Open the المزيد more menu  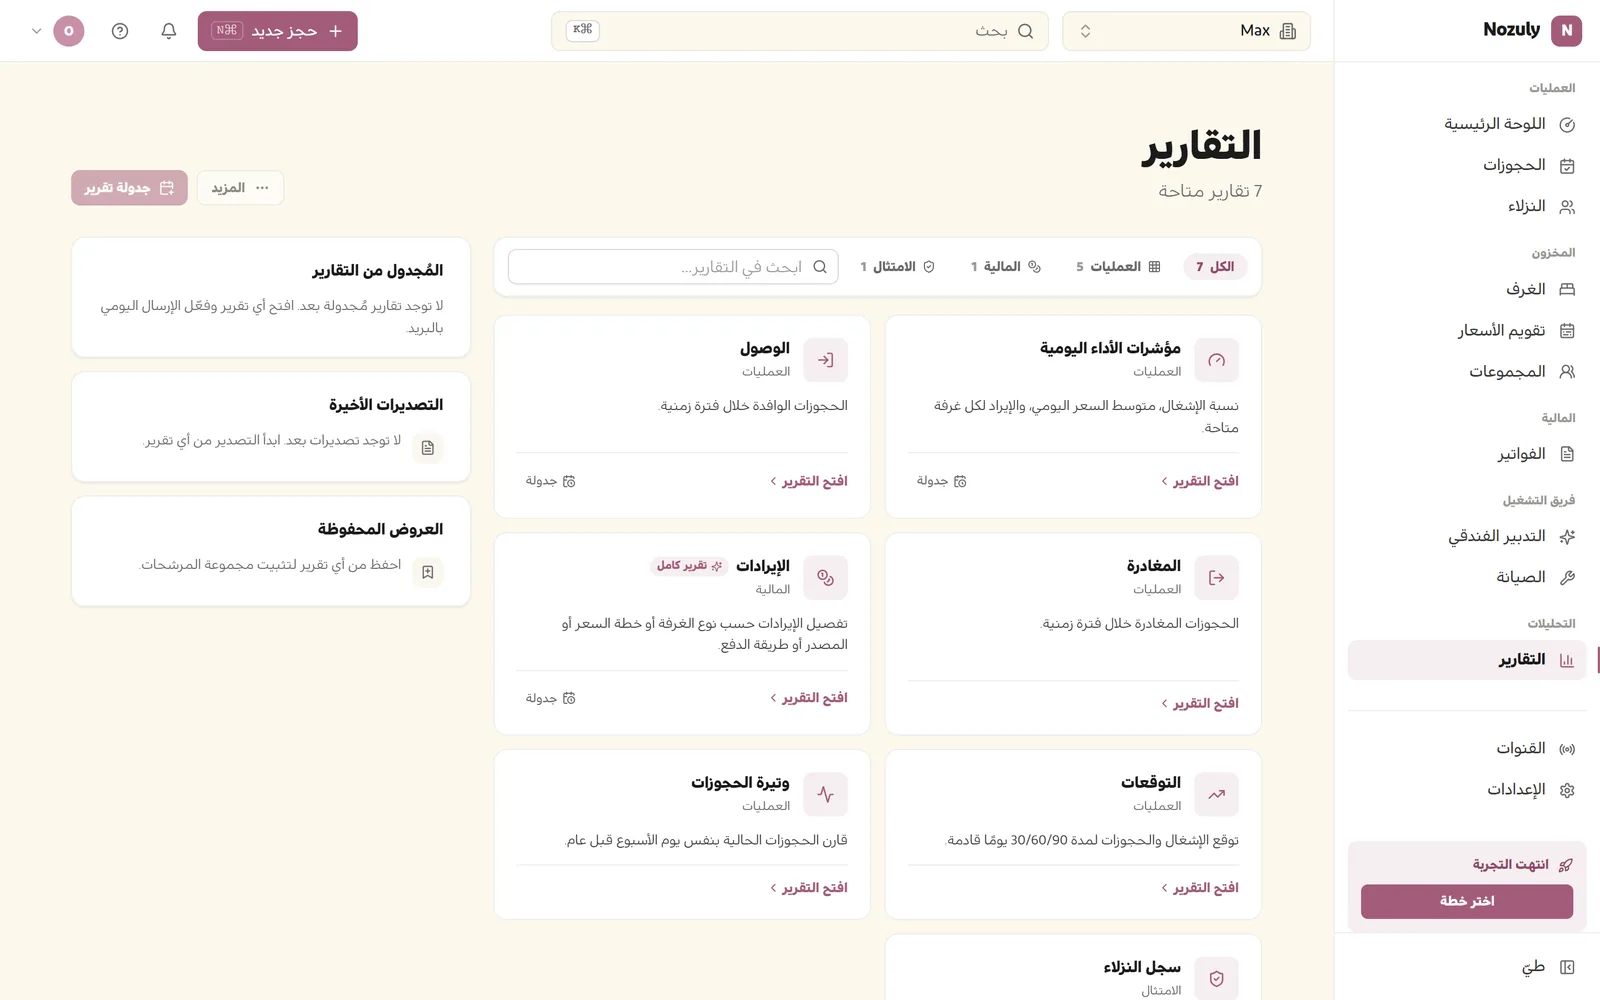pyautogui.click(x=240, y=188)
